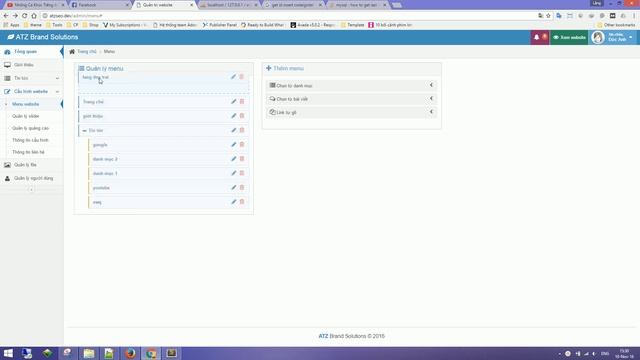The width and height of the screenshot is (640, 360).
Task: Edit the danh mục 2 submenu item
Action: pyautogui.click(x=233, y=159)
